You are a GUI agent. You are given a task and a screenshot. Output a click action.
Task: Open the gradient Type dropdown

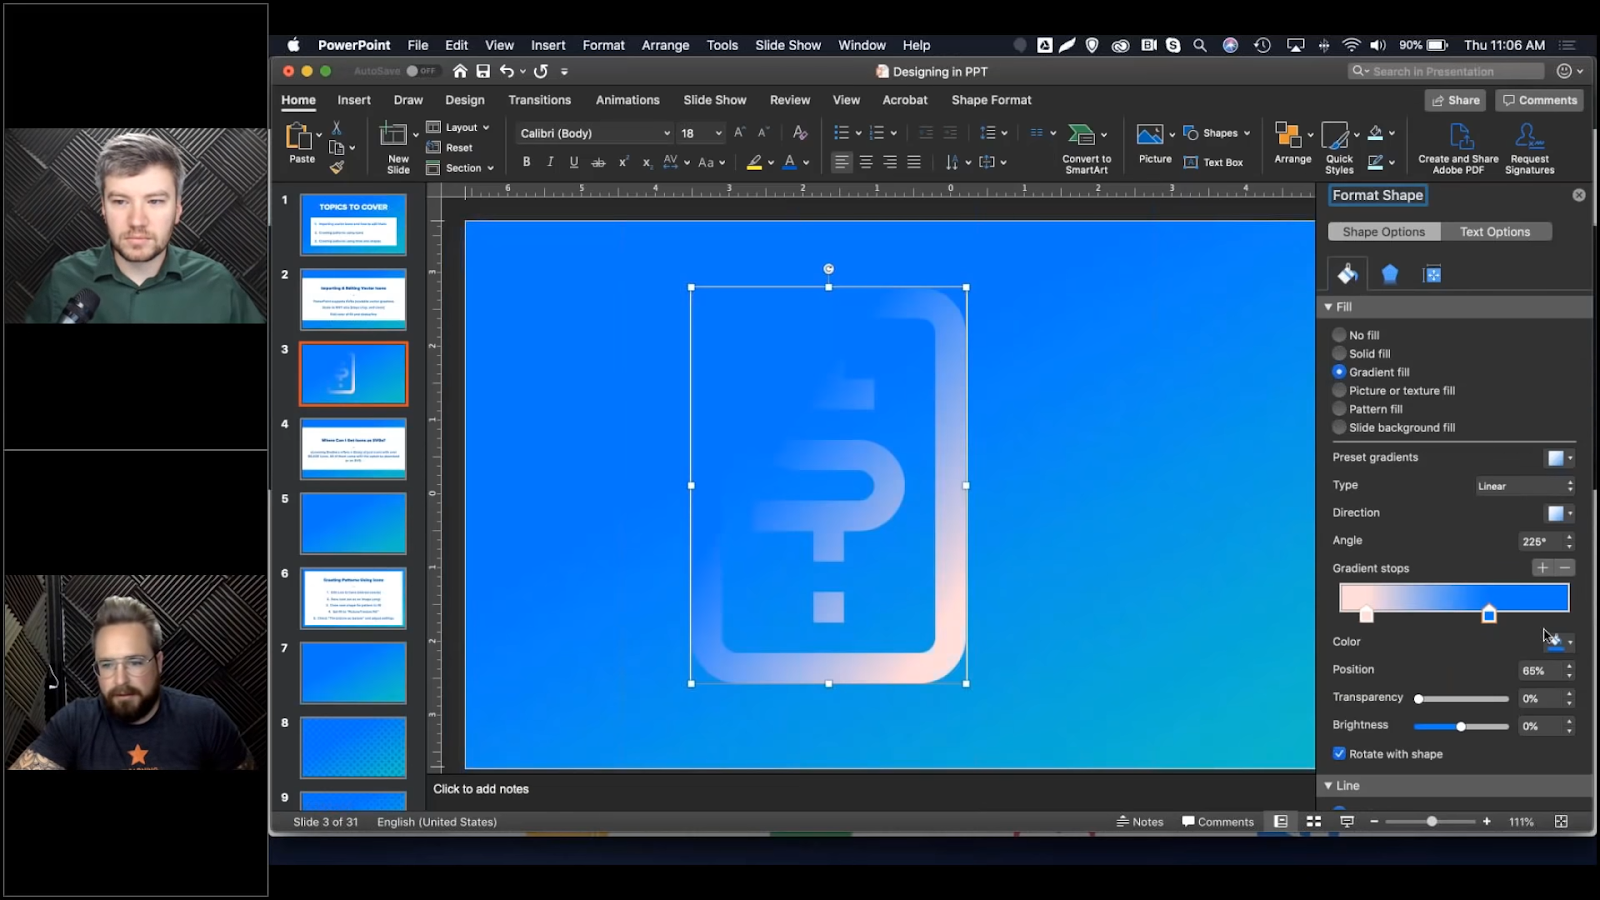point(1525,486)
